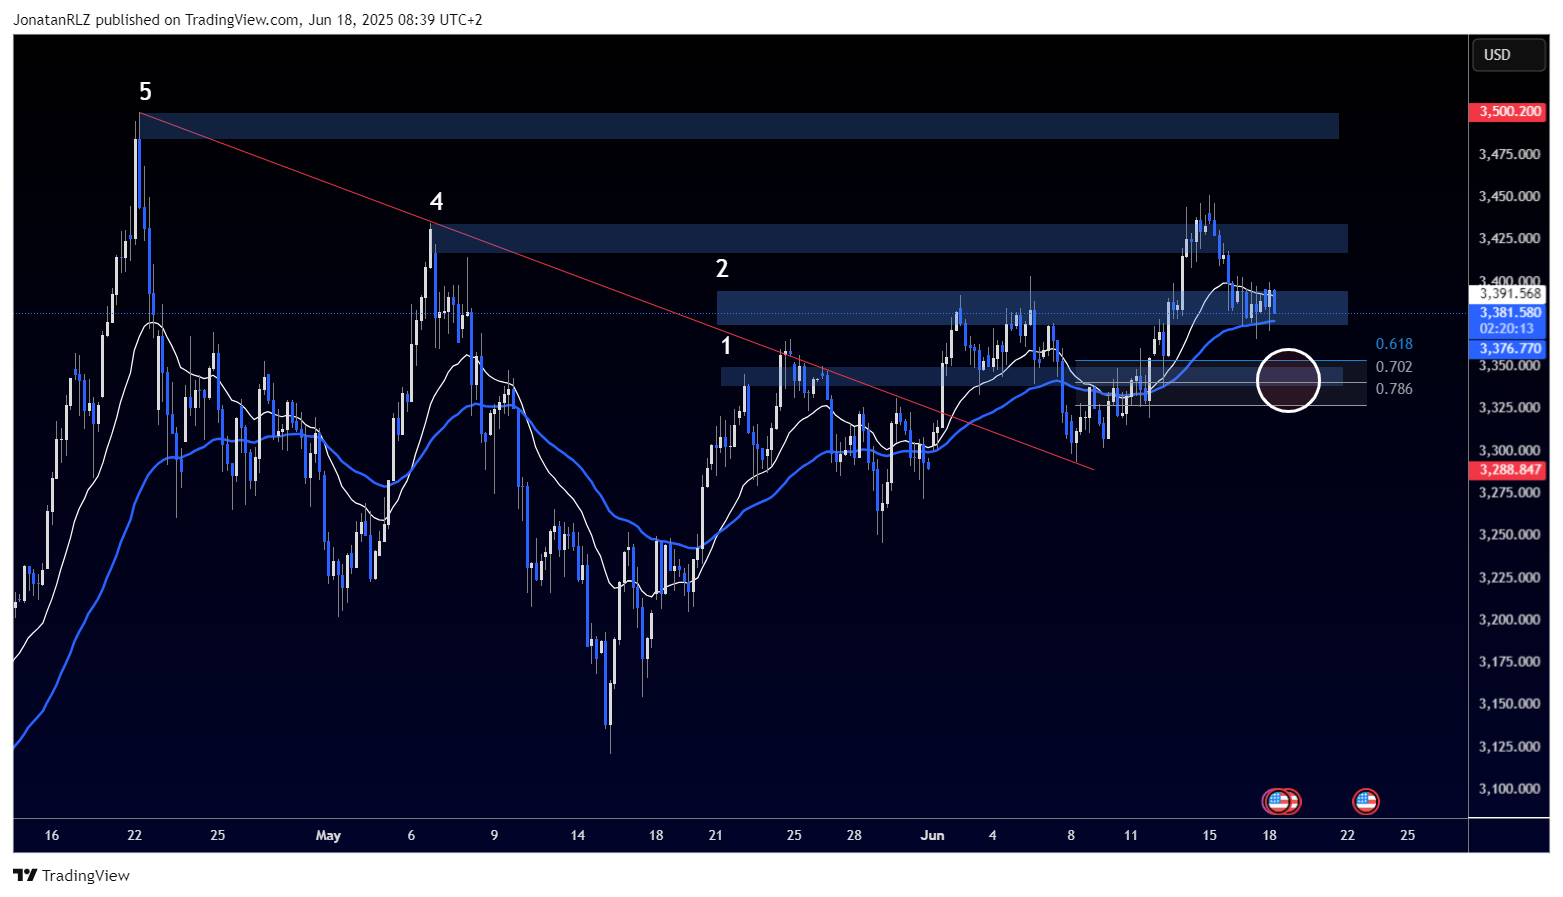Open the front US flag event icon near Jun 18
The image size is (1563, 897).
(1277, 801)
